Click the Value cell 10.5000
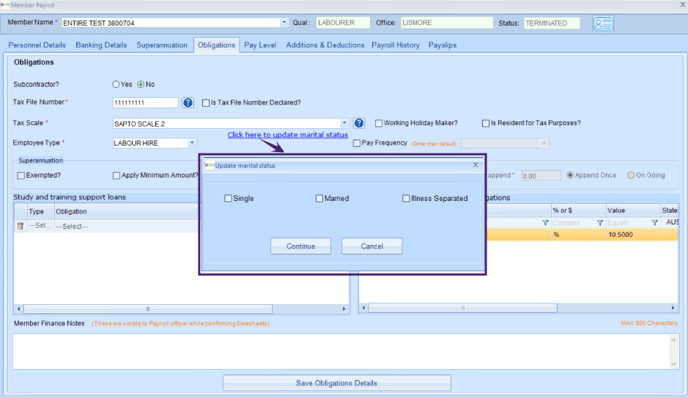 [x=633, y=235]
